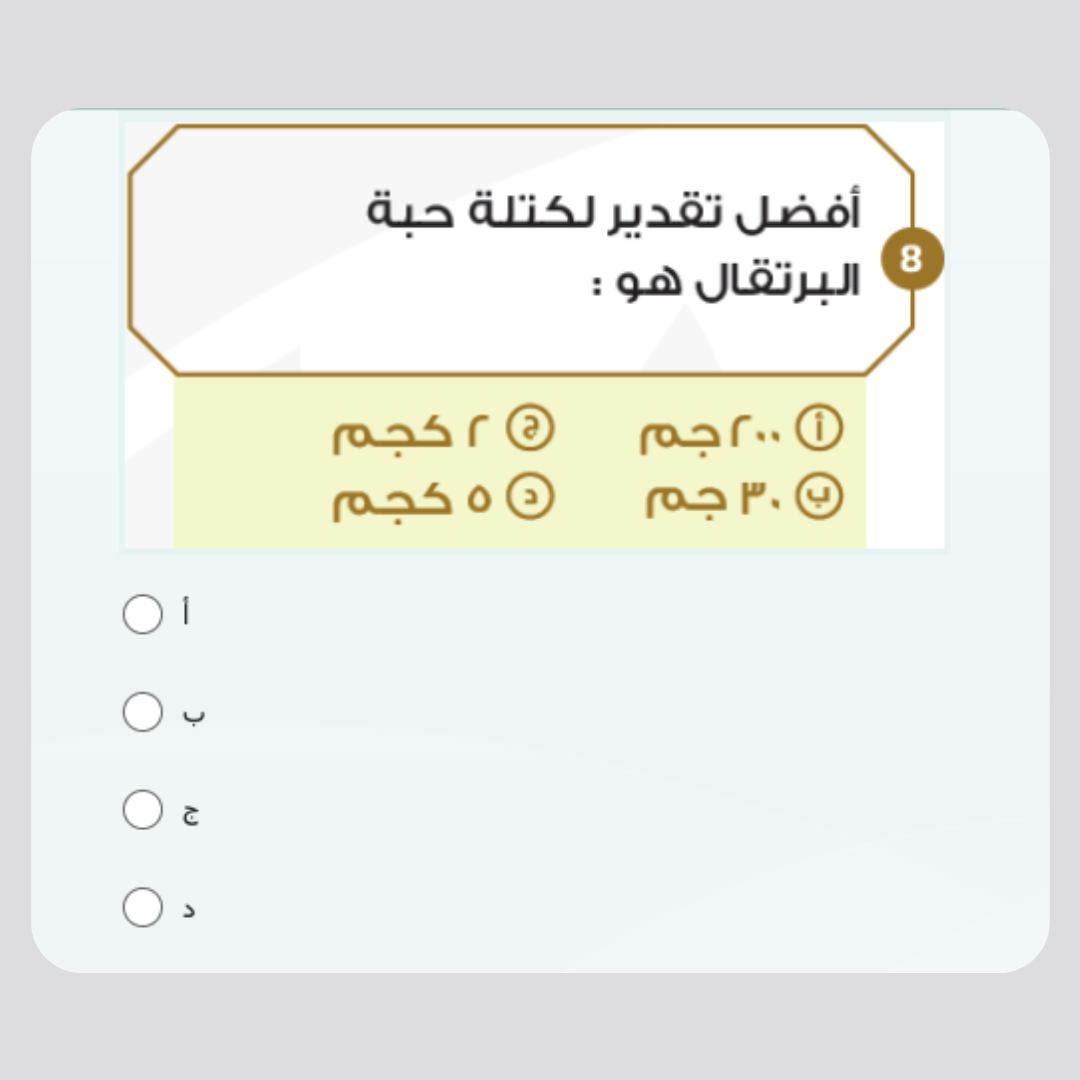This screenshot has width=1080, height=1080.
Task: Click the ٥ كجم option text
Action: point(412,500)
